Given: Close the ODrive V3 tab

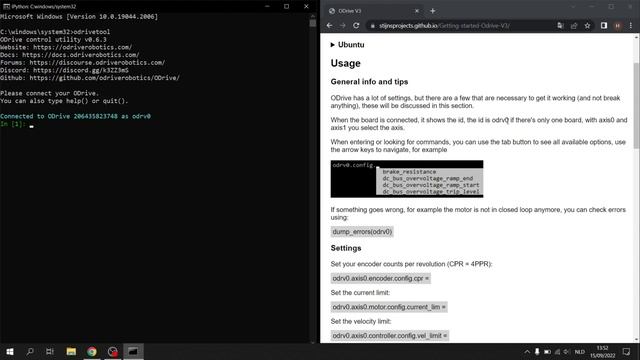Looking at the screenshot, I should pyautogui.click(x=417, y=11).
